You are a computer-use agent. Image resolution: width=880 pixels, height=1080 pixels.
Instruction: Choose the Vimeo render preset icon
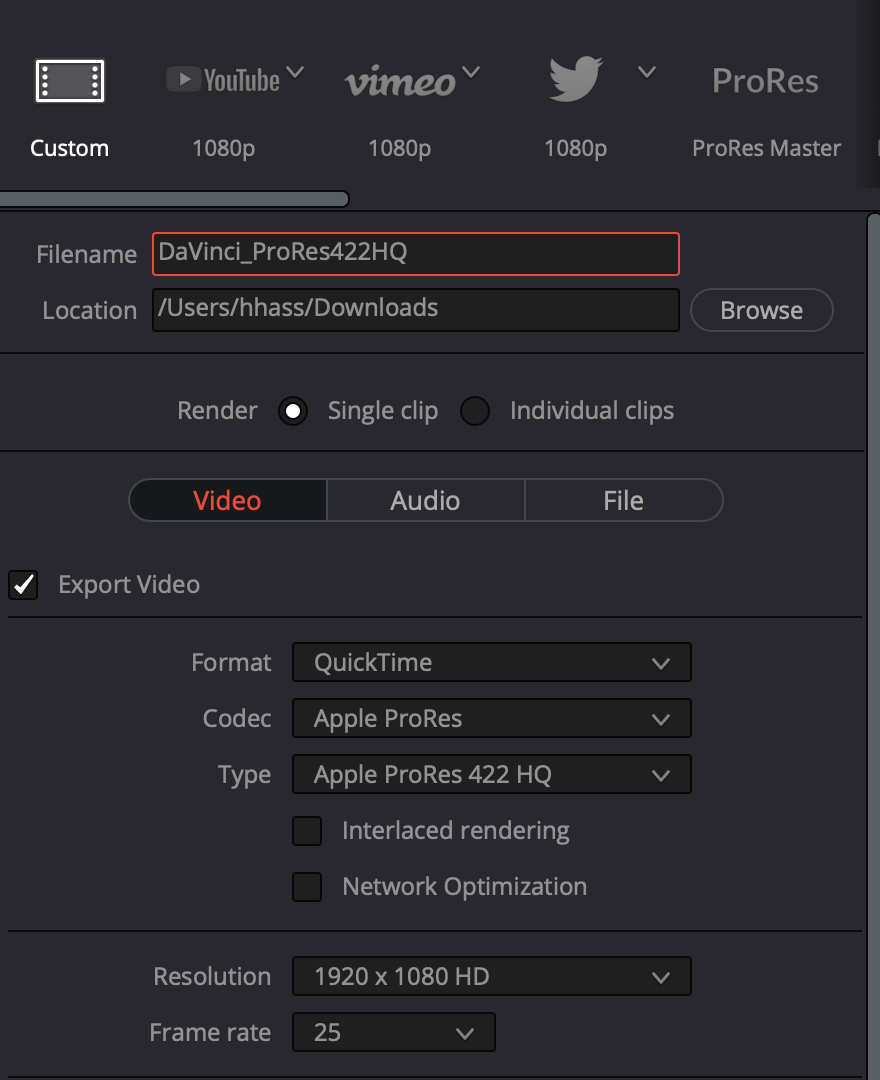pos(399,82)
